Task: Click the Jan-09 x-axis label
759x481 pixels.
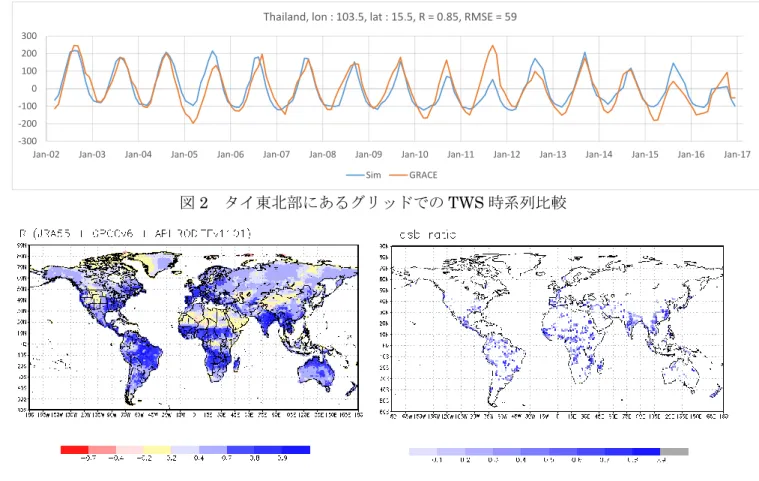Action: coord(368,154)
